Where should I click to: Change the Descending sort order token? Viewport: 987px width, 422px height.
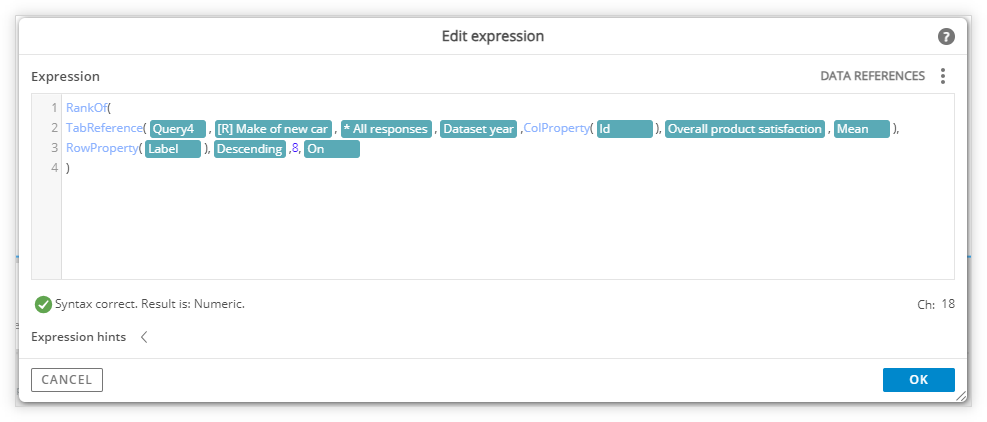click(250, 149)
